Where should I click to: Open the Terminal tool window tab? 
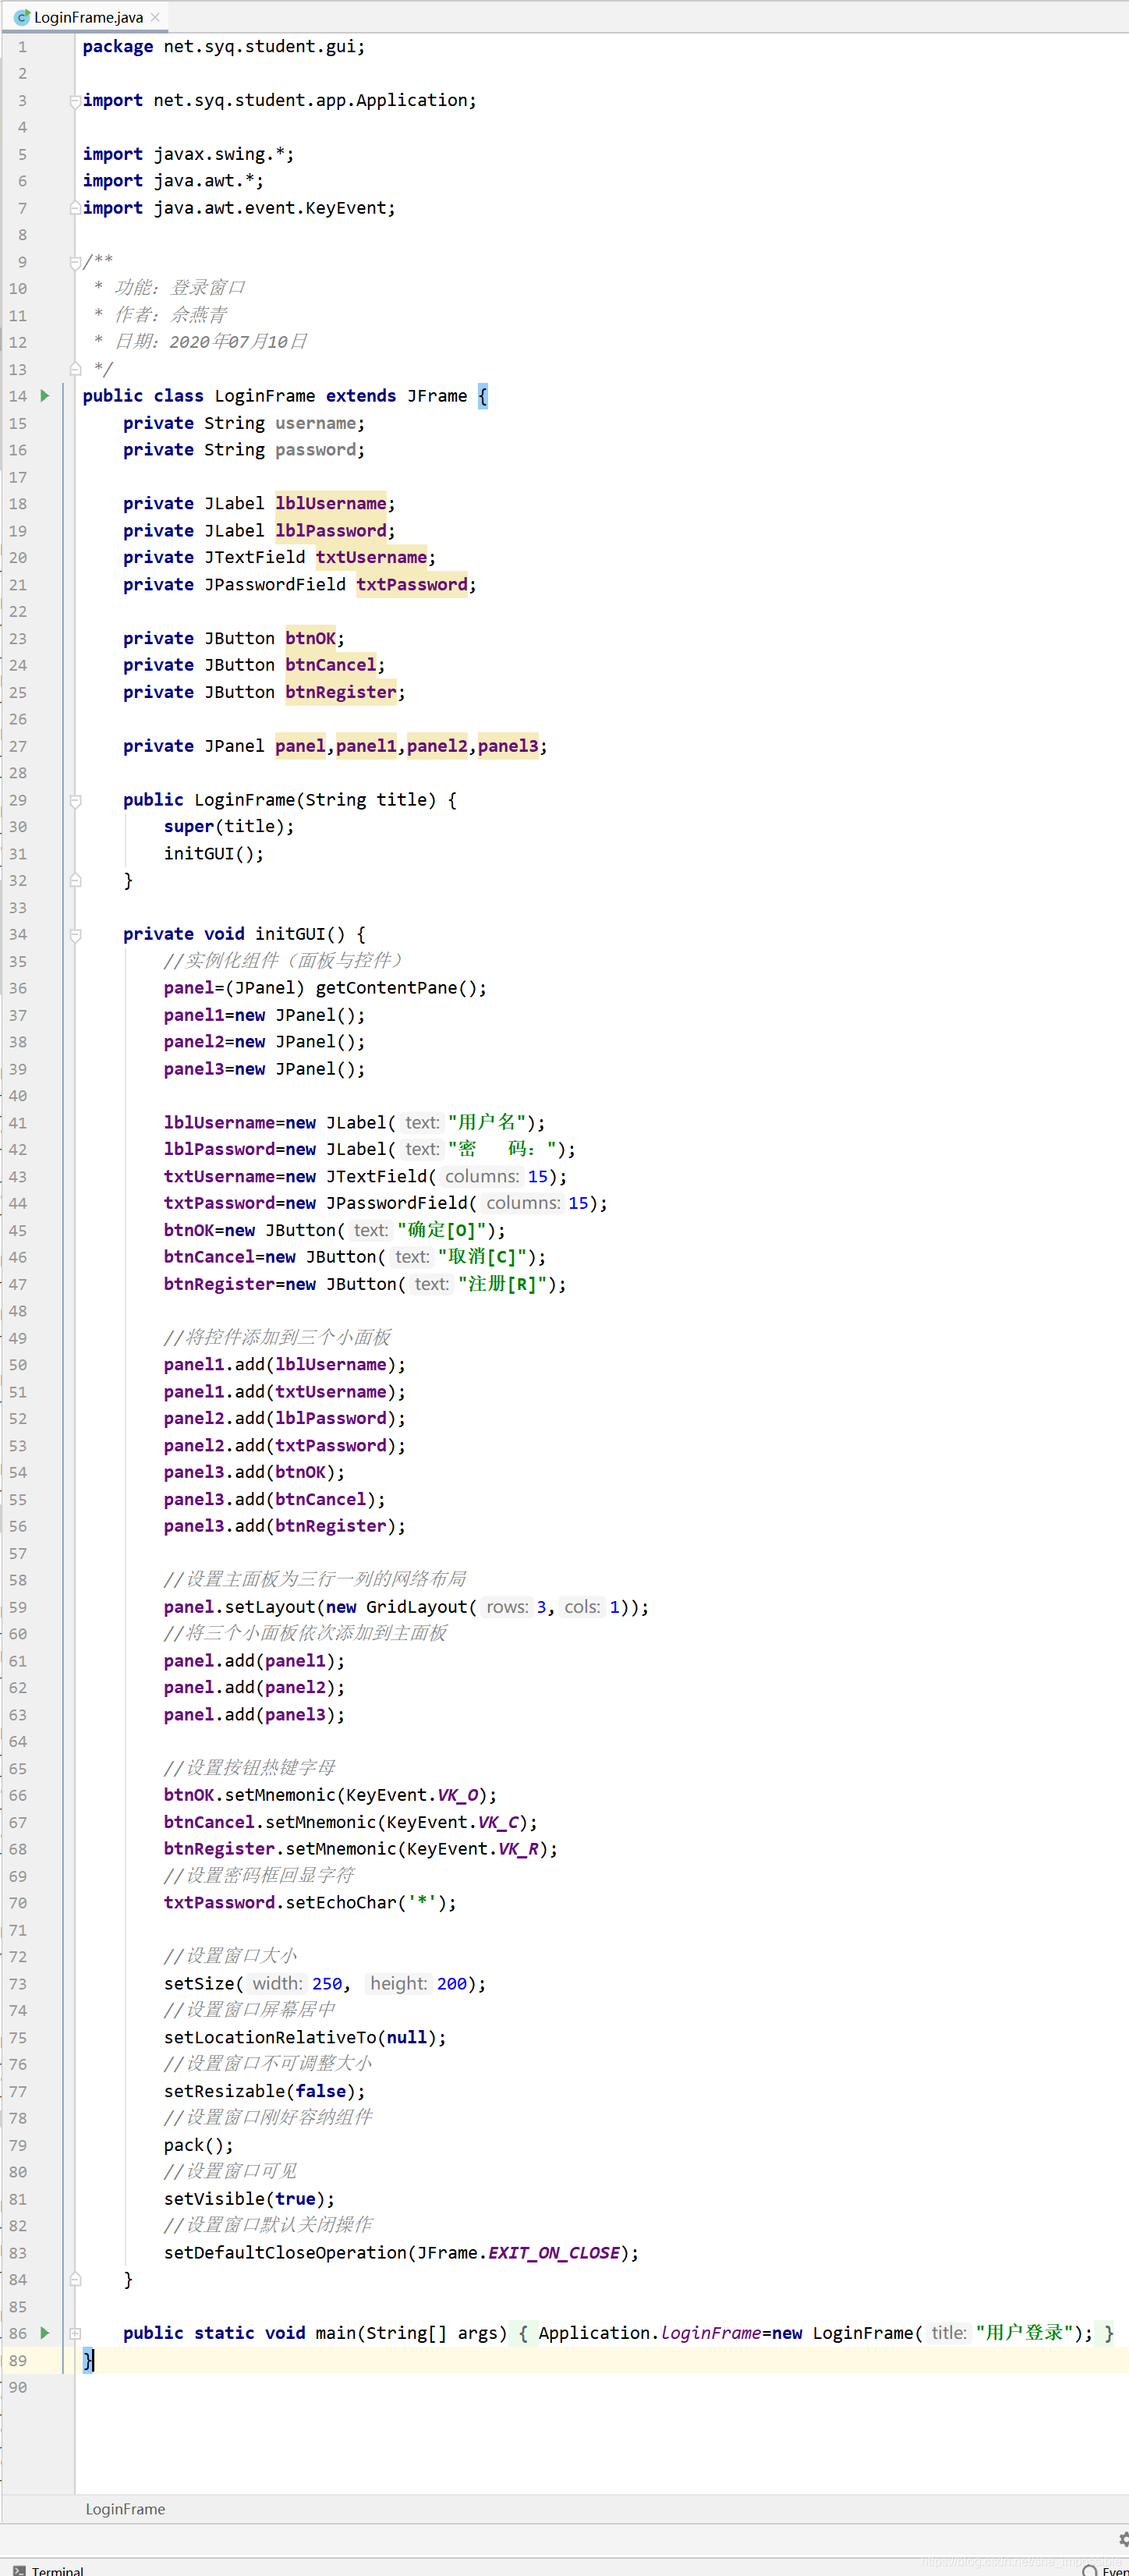point(48,2570)
